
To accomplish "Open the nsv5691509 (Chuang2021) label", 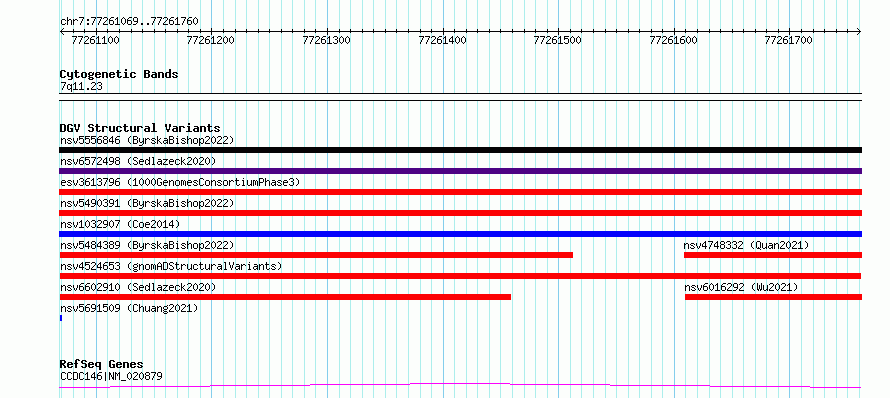I will coord(129,308).
